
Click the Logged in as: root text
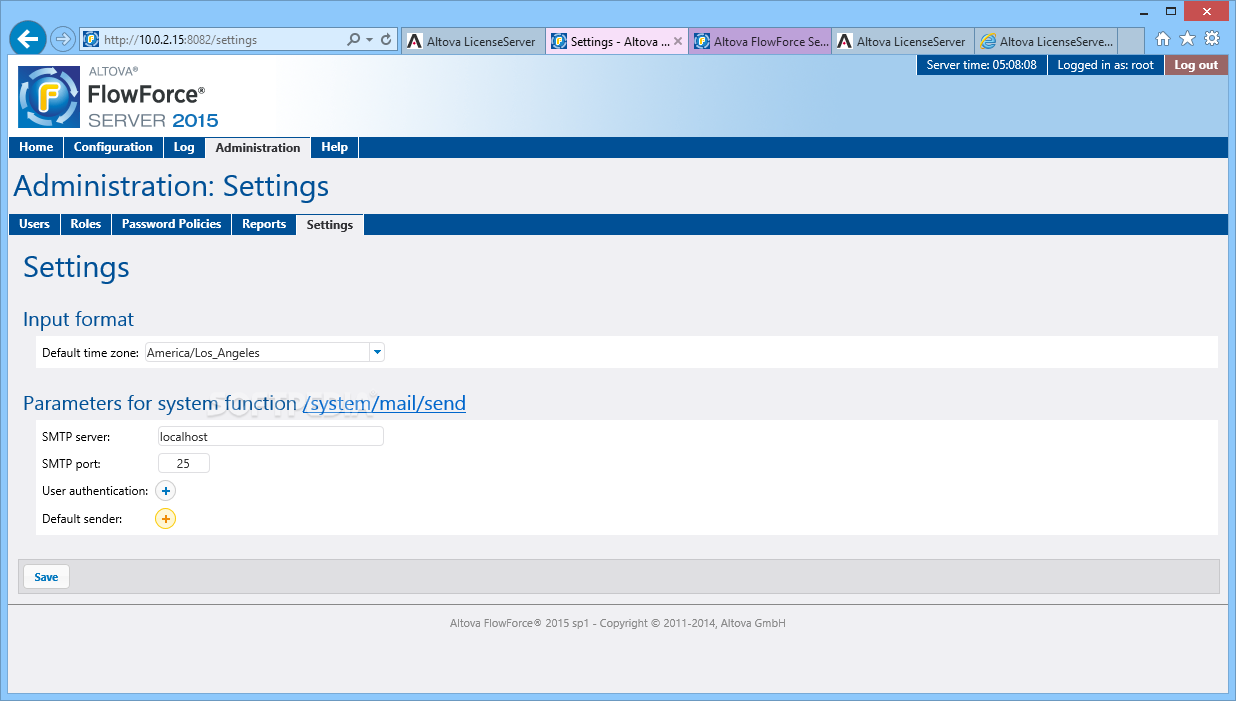pyautogui.click(x=1105, y=65)
